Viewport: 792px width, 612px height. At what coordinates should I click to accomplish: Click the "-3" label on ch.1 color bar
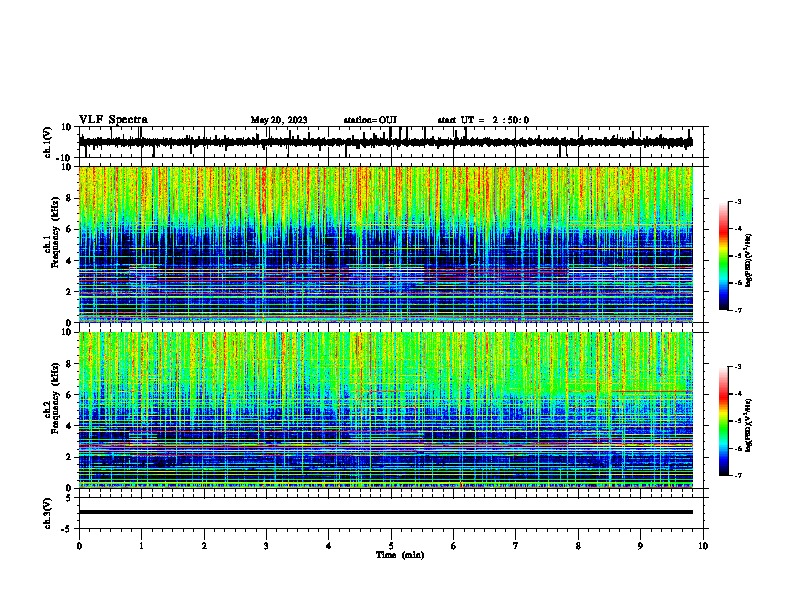(738, 201)
